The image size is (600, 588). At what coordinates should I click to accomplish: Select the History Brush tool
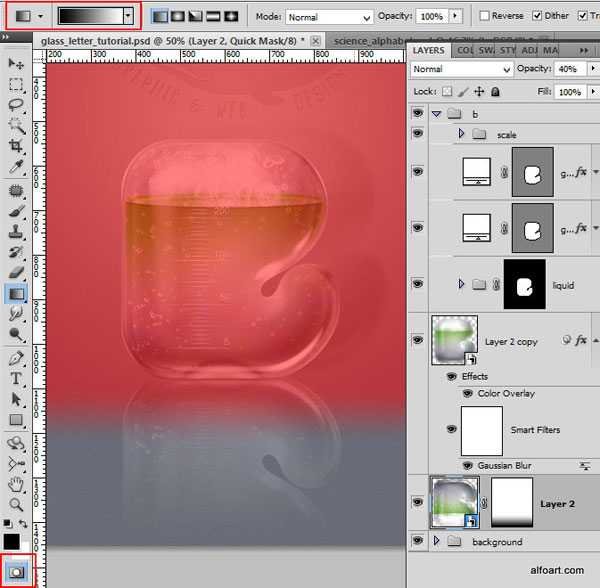click(x=16, y=252)
